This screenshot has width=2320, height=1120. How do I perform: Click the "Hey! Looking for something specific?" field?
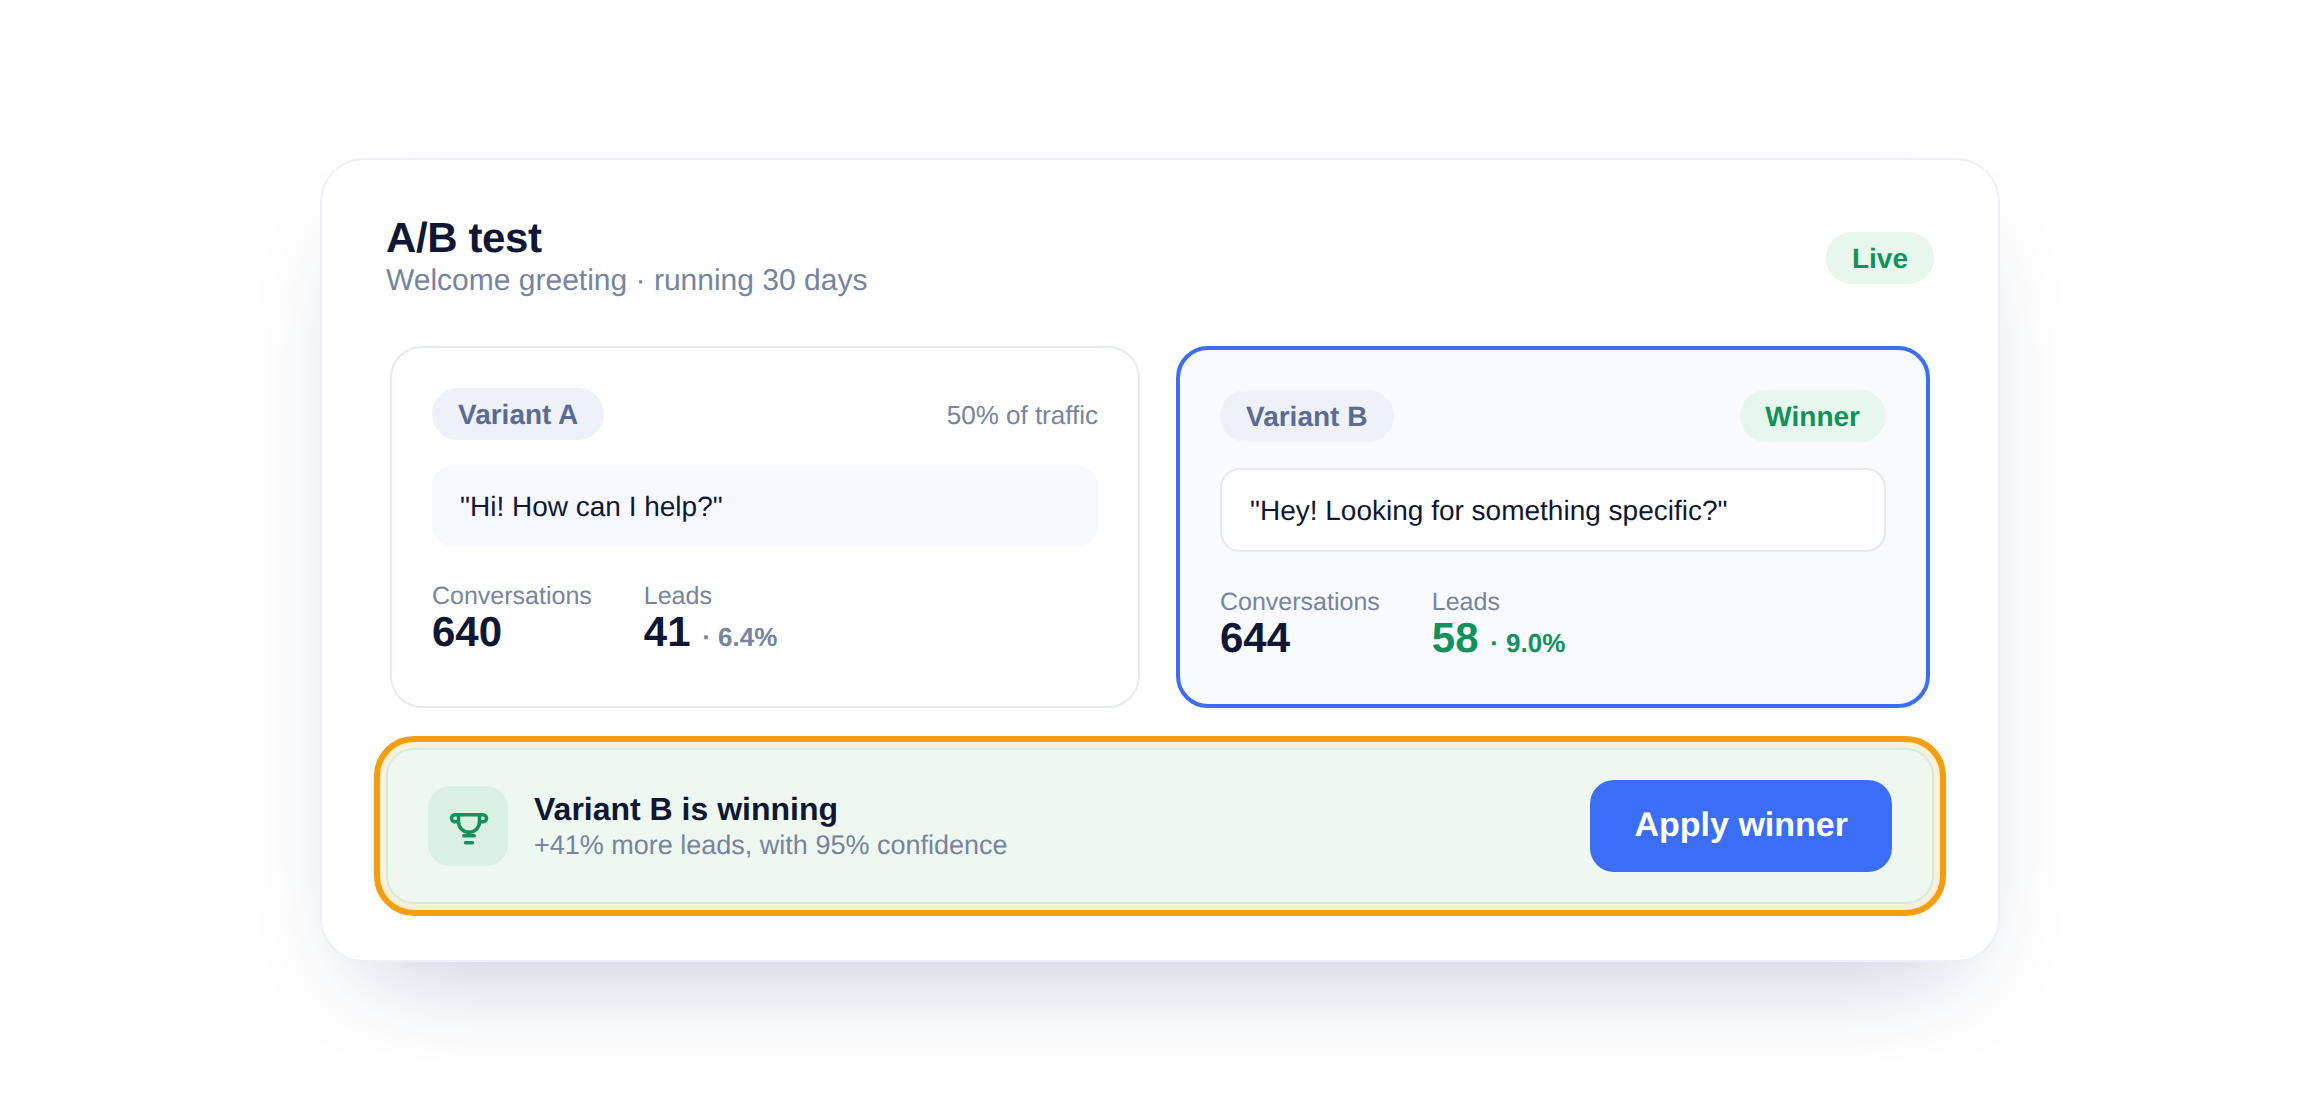pyautogui.click(x=1552, y=510)
